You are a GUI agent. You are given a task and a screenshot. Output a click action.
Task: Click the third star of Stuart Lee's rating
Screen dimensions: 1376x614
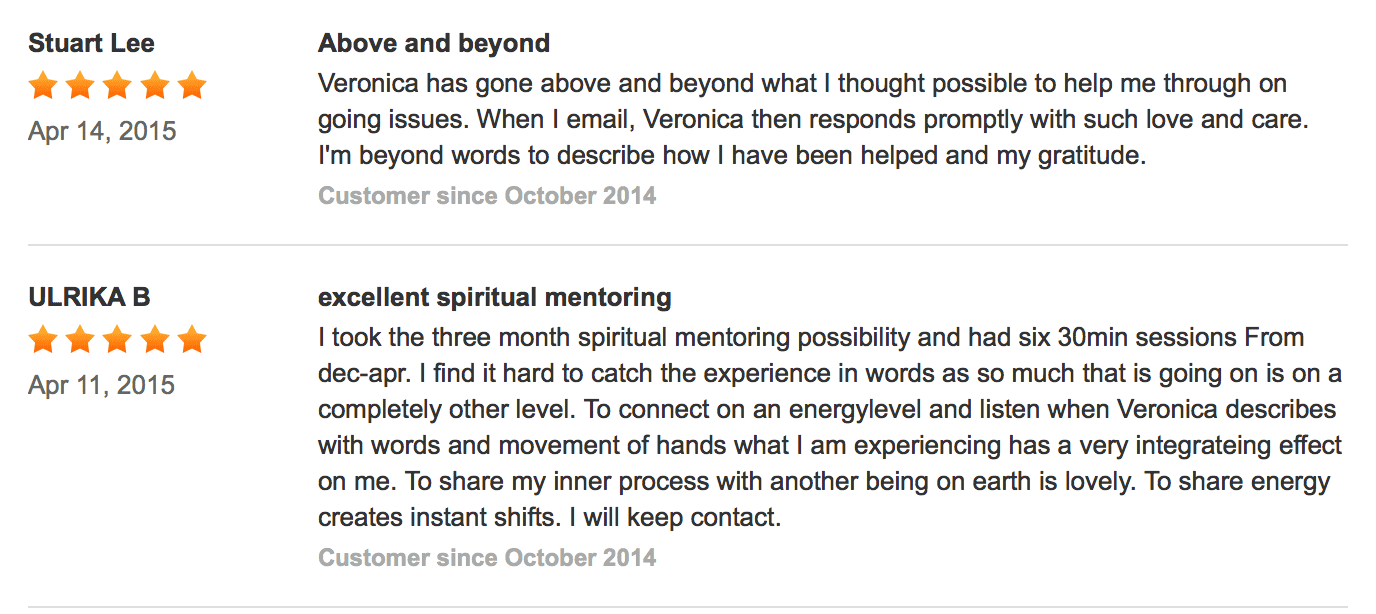point(117,86)
